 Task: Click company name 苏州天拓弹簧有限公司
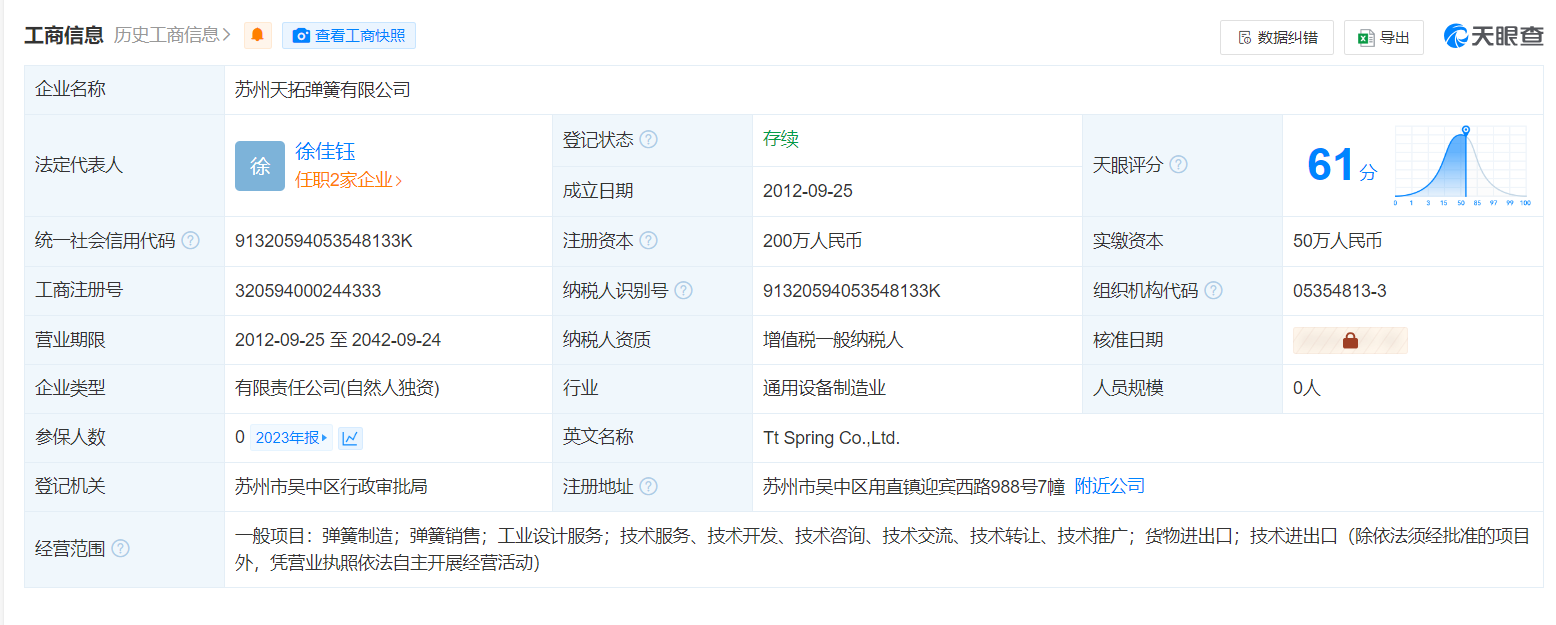323,90
